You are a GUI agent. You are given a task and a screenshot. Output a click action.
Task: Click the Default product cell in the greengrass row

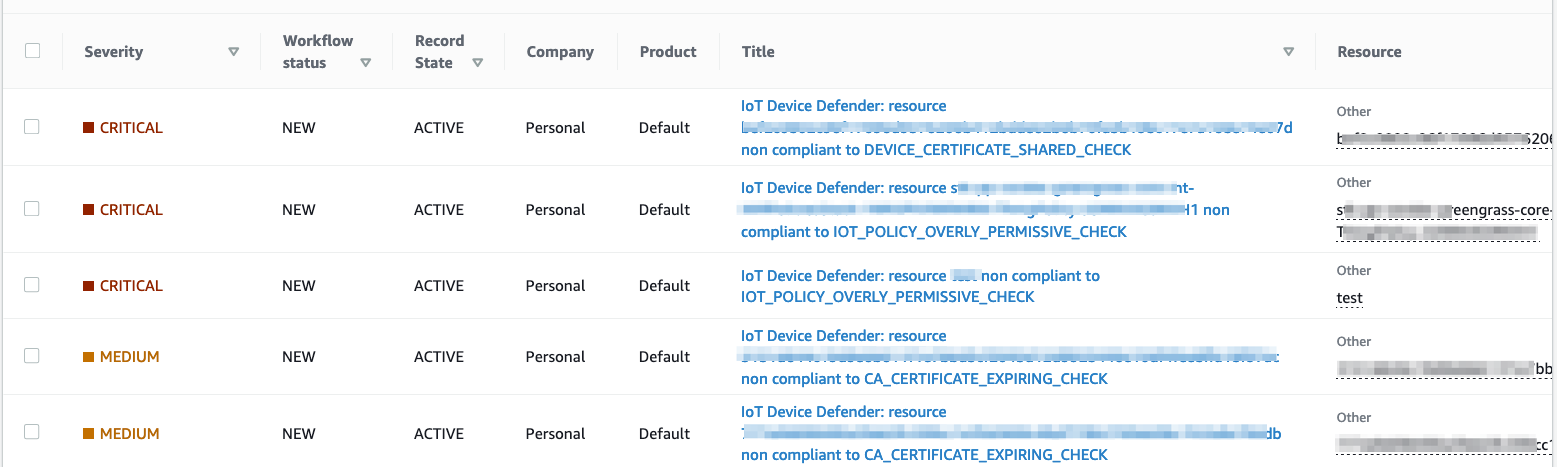tap(665, 210)
